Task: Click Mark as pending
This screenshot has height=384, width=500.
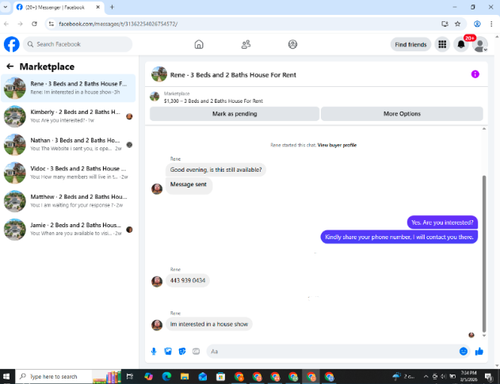Action: tap(235, 114)
